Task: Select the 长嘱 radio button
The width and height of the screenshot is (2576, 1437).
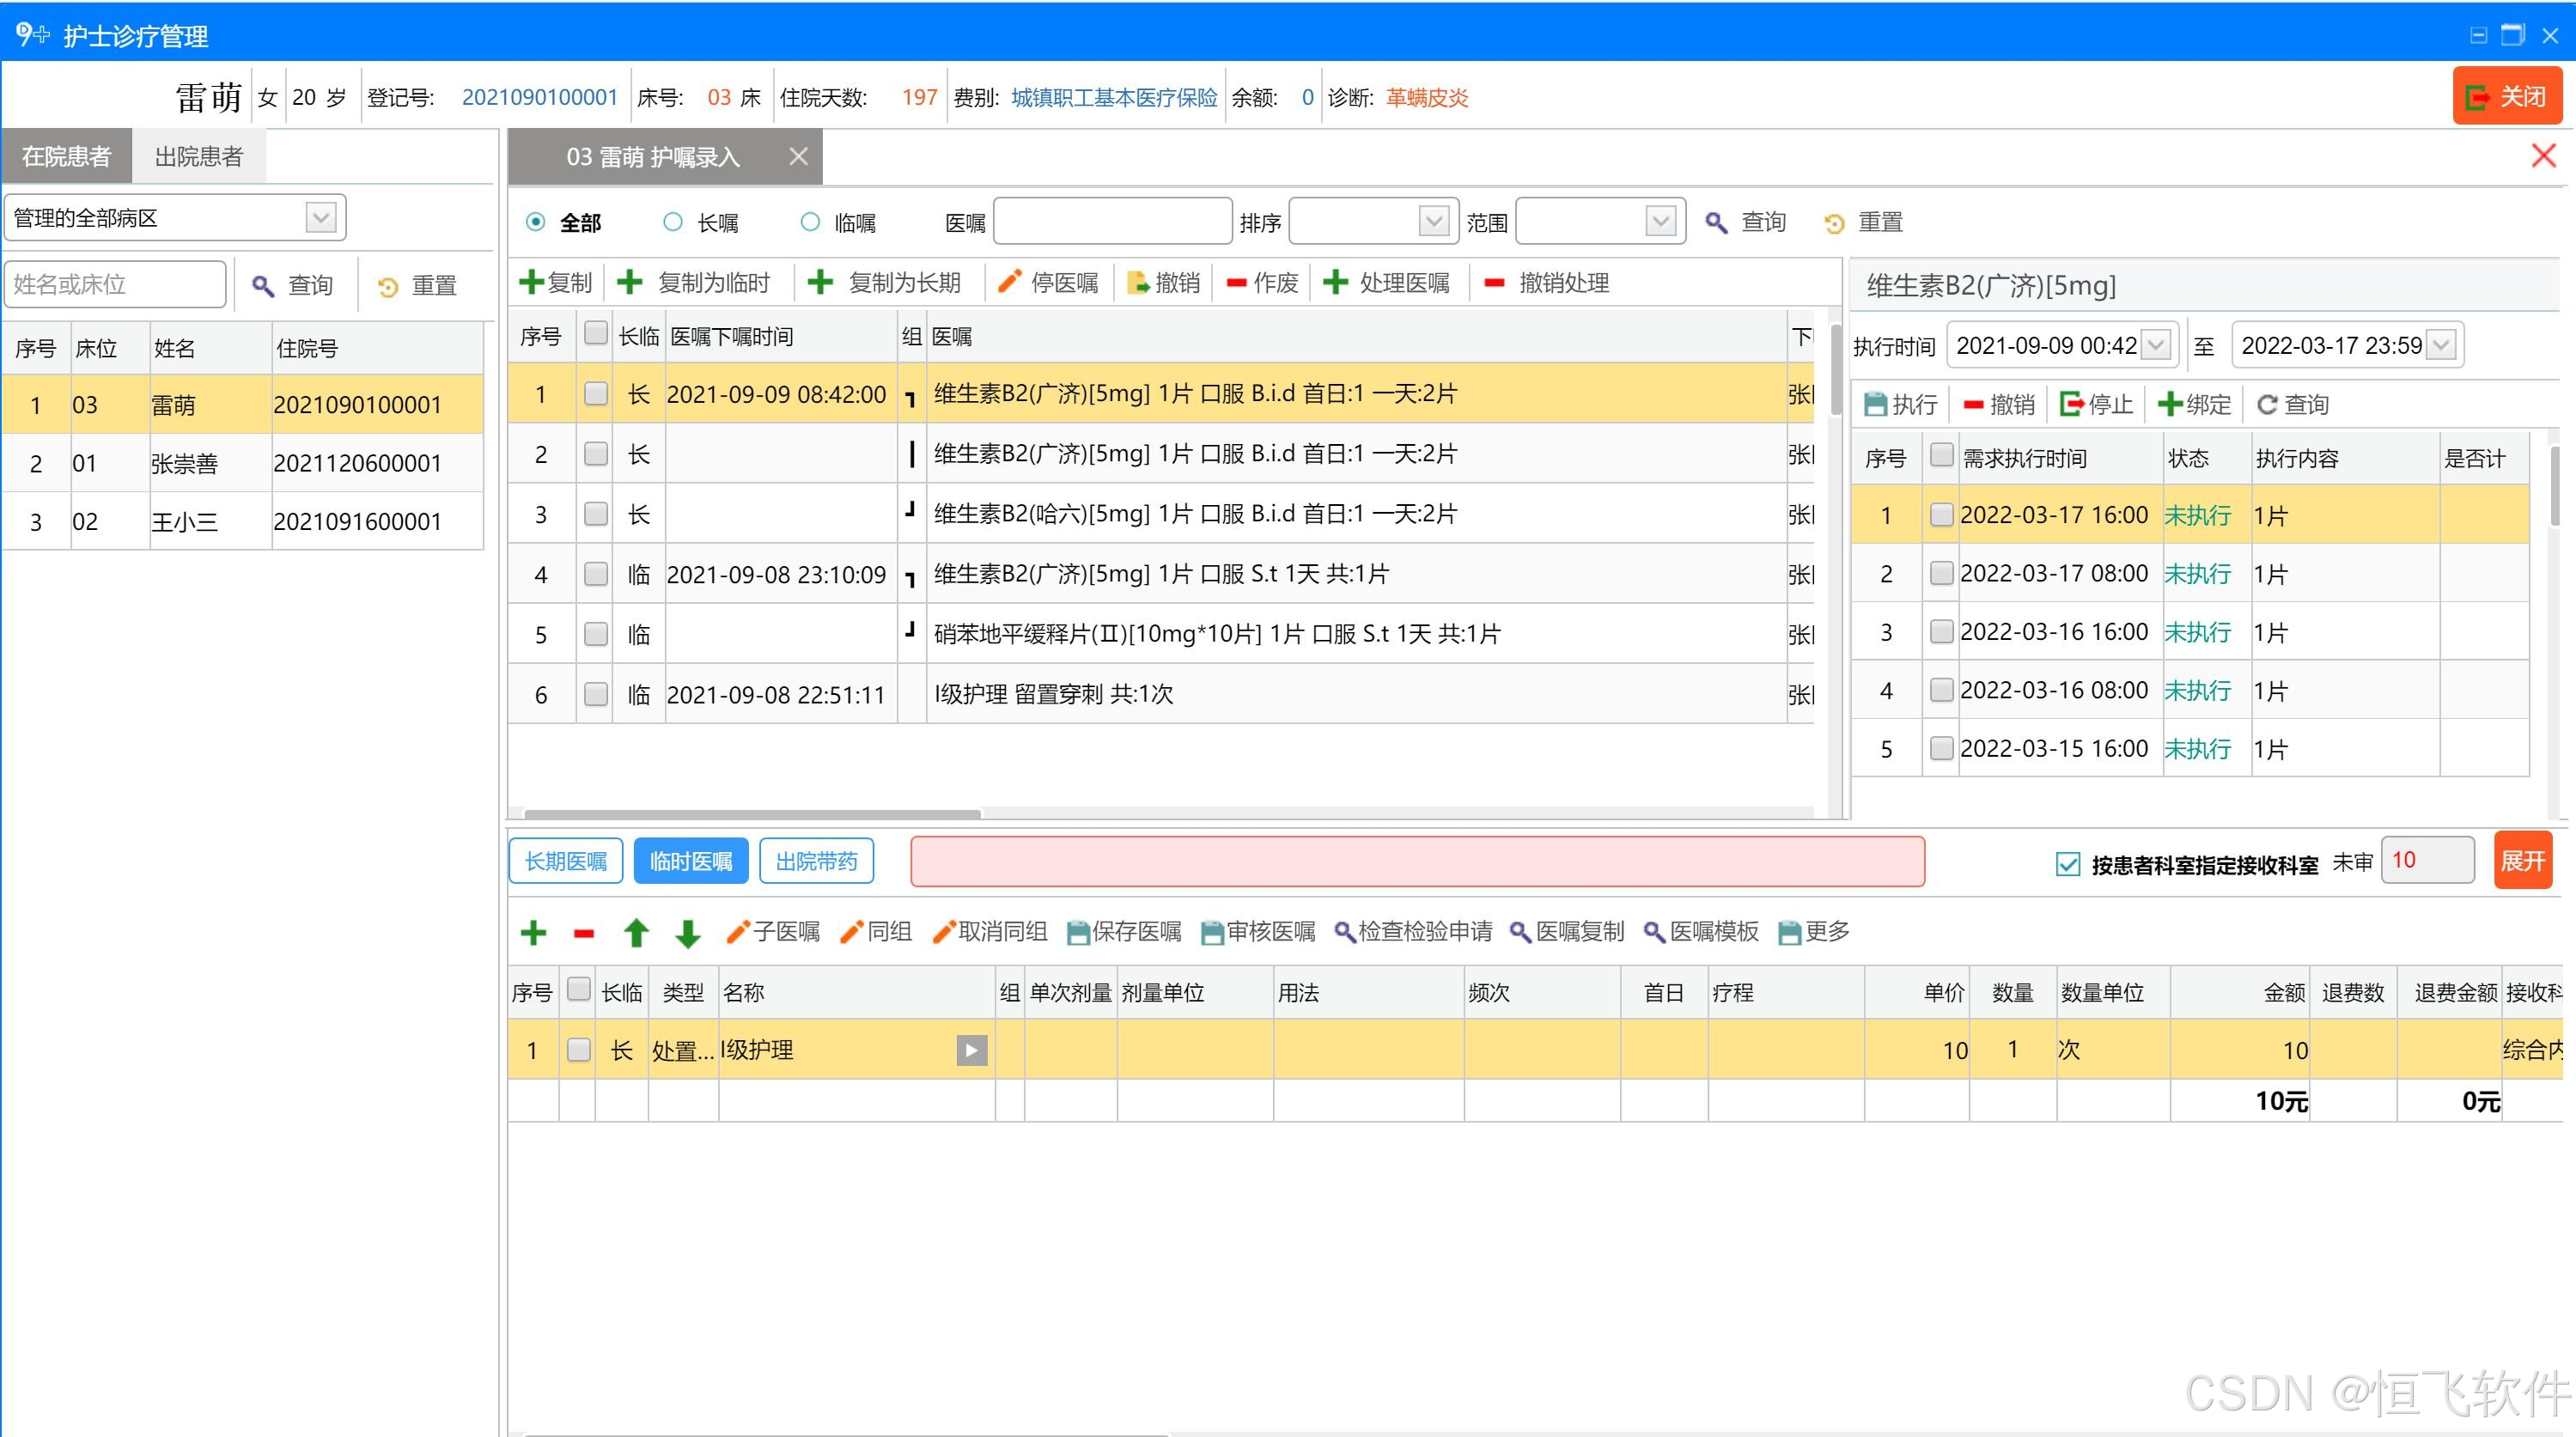Action: point(673,222)
